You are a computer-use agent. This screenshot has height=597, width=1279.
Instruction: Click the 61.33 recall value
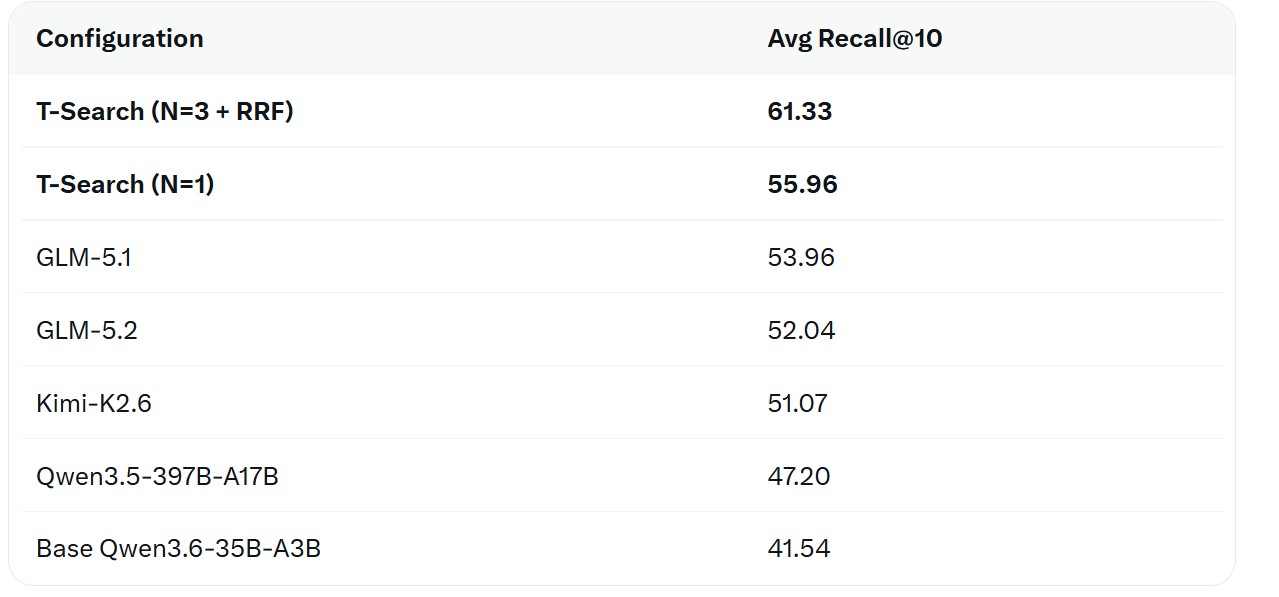800,112
